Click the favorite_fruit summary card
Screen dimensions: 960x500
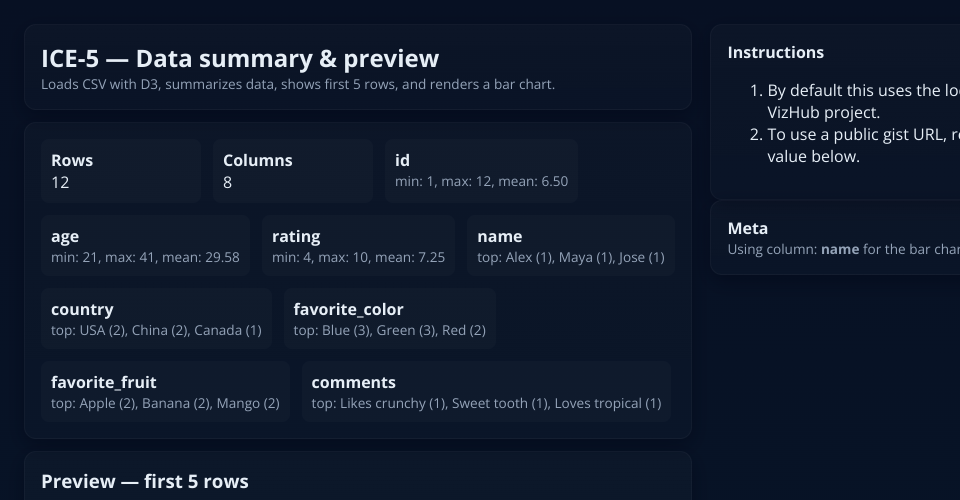pos(165,392)
